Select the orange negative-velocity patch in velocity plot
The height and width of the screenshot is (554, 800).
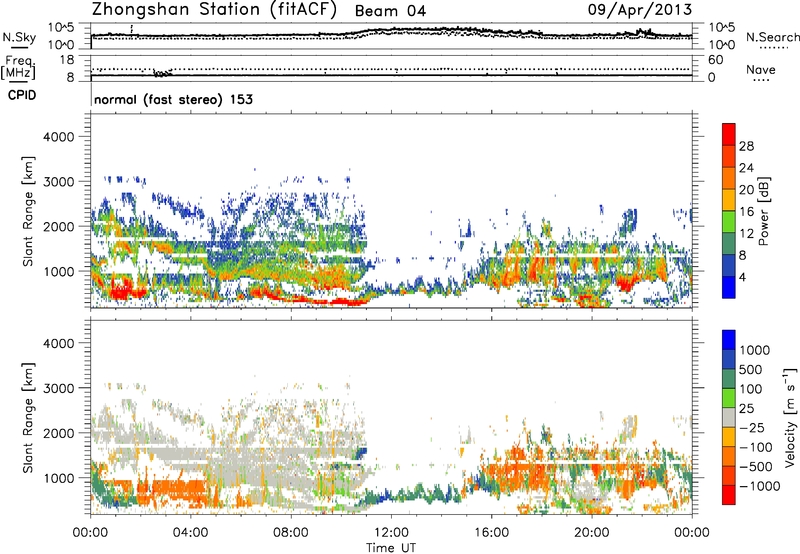tap(179, 491)
